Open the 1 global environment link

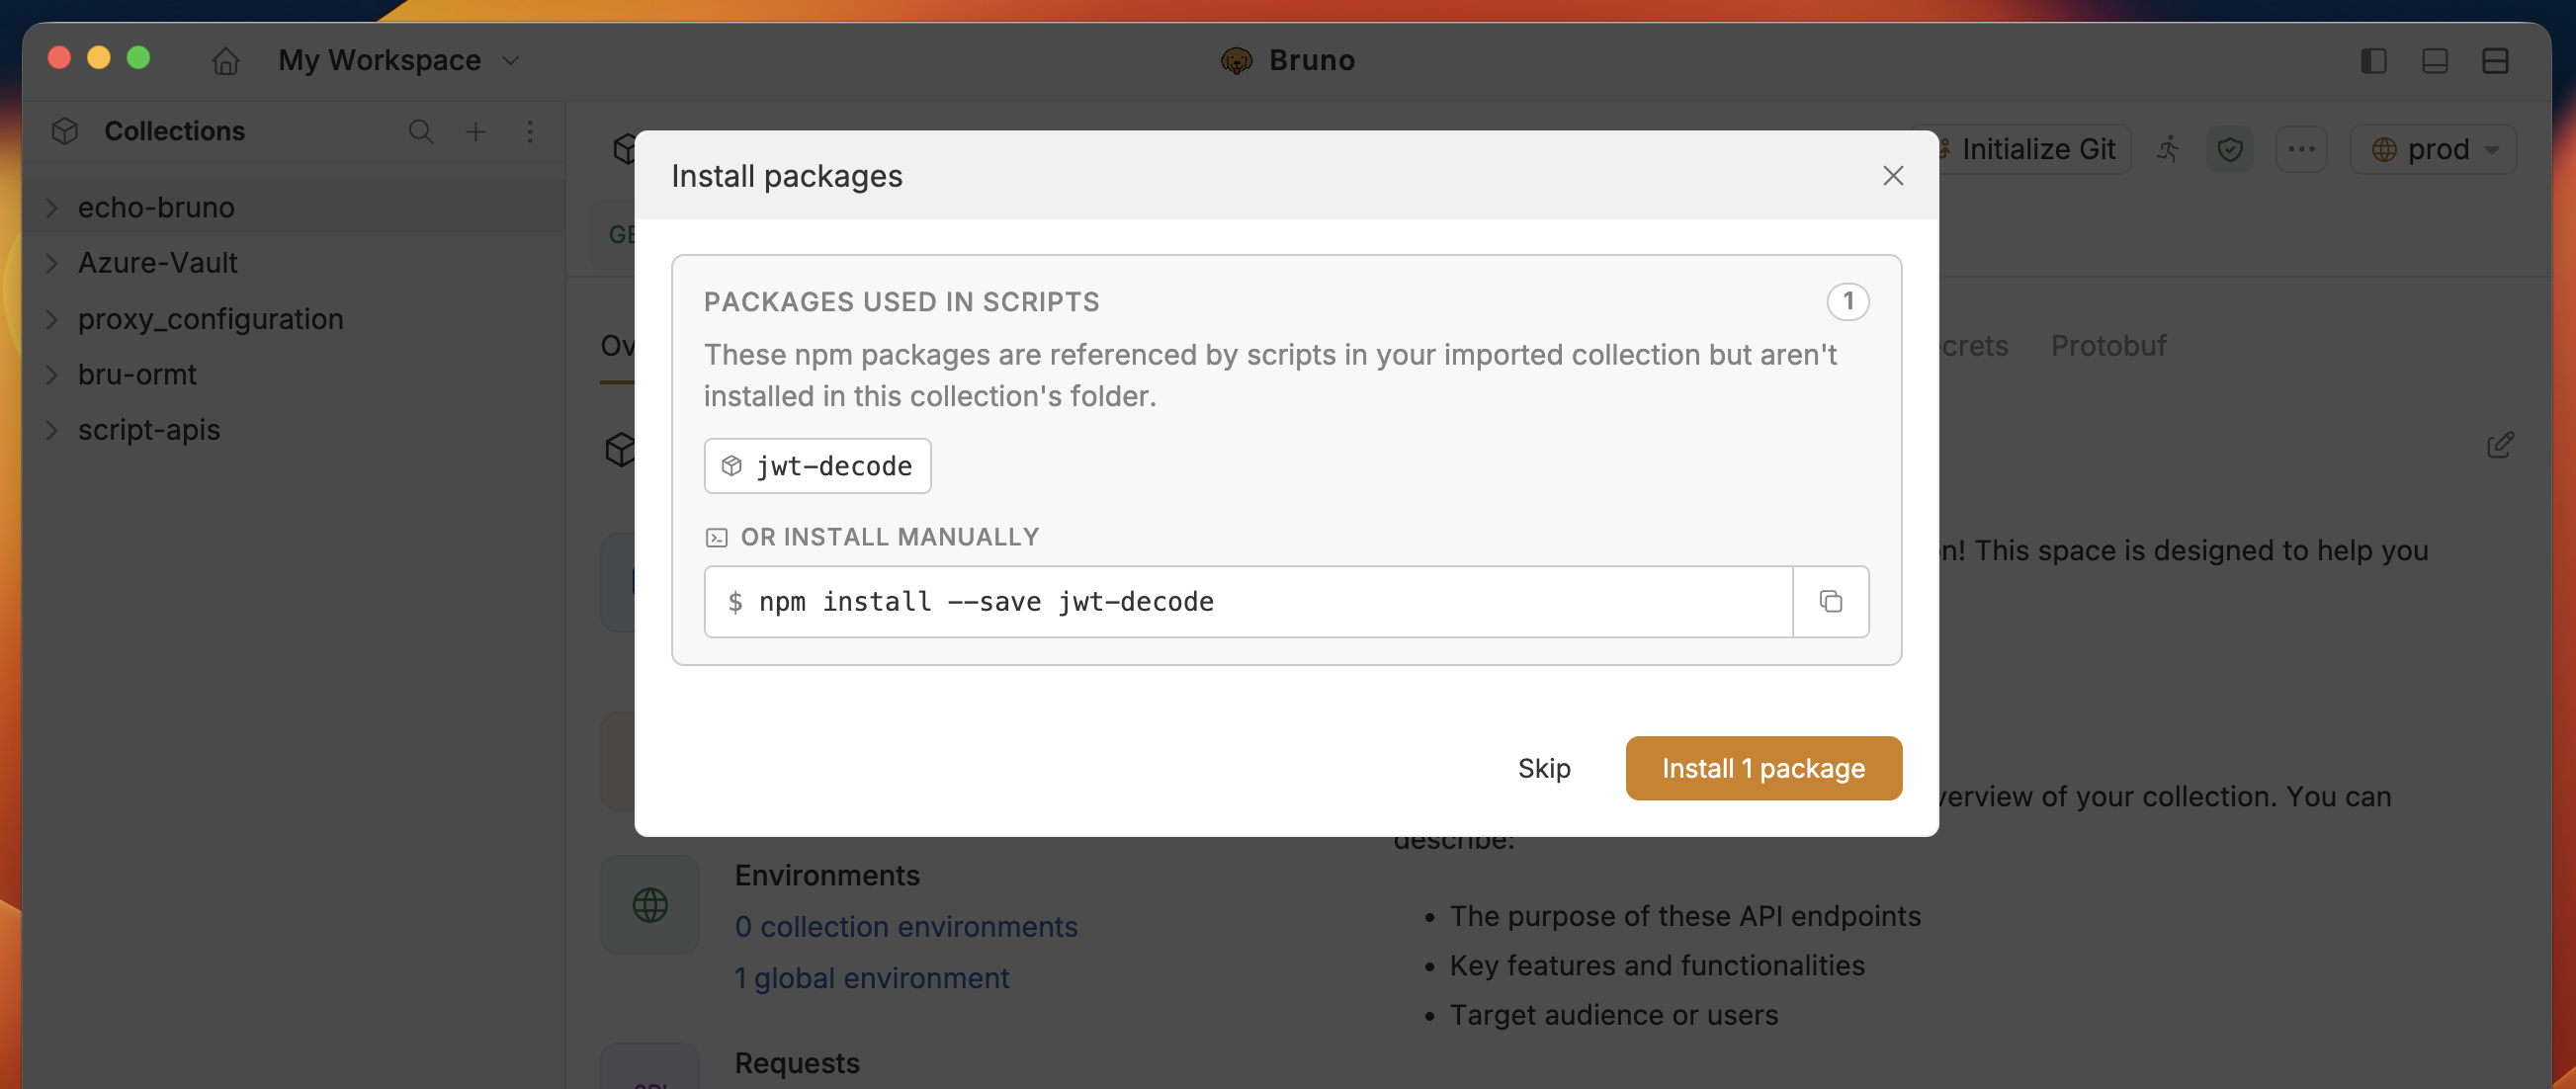click(x=871, y=977)
